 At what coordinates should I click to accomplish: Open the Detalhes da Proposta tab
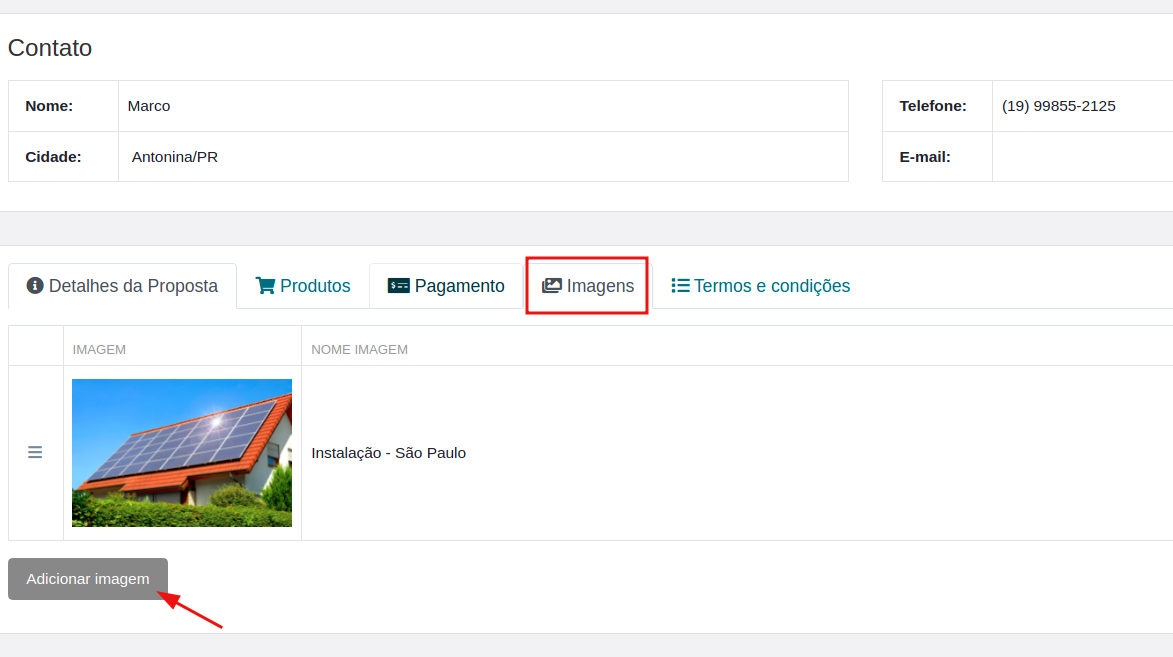(x=123, y=286)
